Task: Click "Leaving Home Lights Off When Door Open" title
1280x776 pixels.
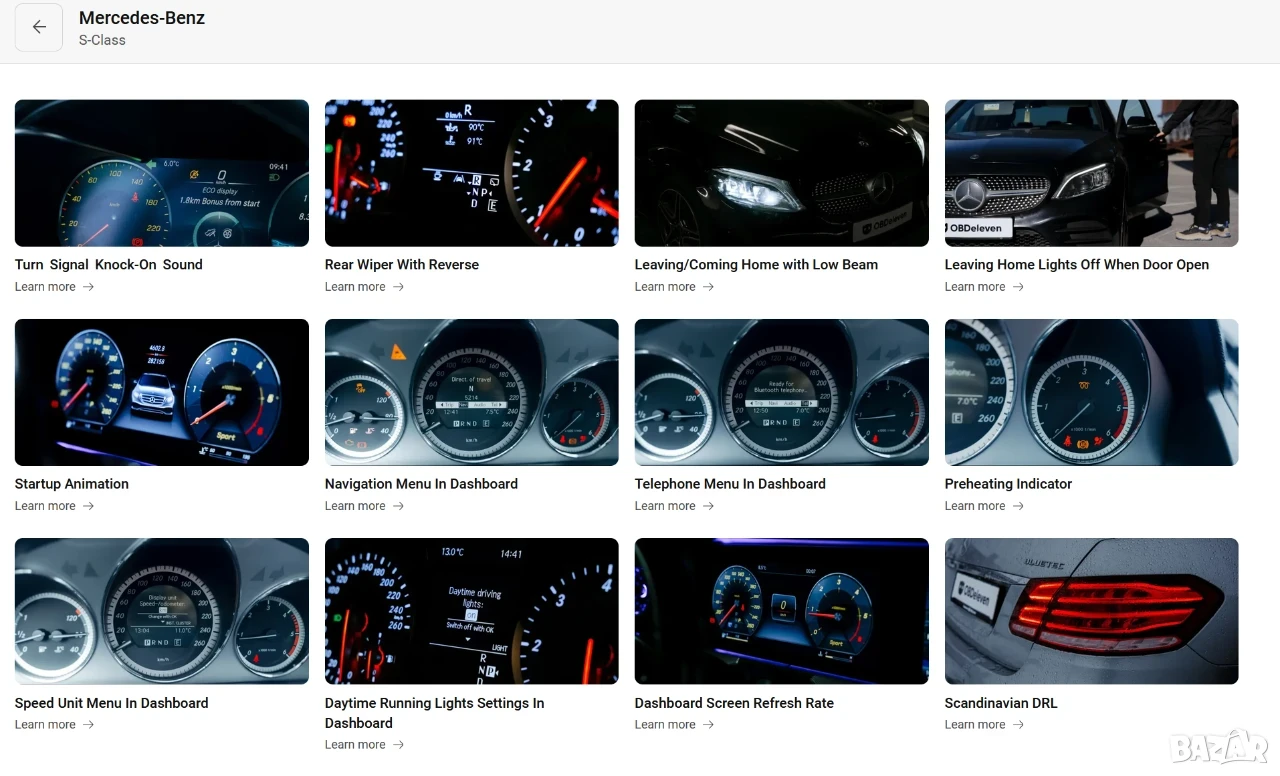Action: [x=1077, y=265]
